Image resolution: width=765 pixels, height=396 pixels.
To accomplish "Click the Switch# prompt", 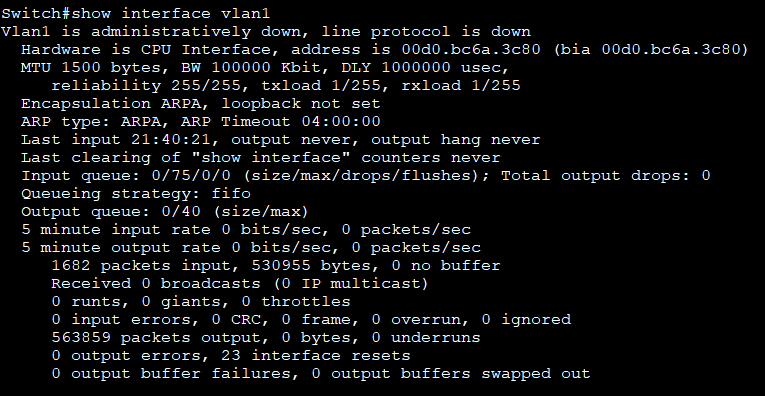I will point(36,13).
